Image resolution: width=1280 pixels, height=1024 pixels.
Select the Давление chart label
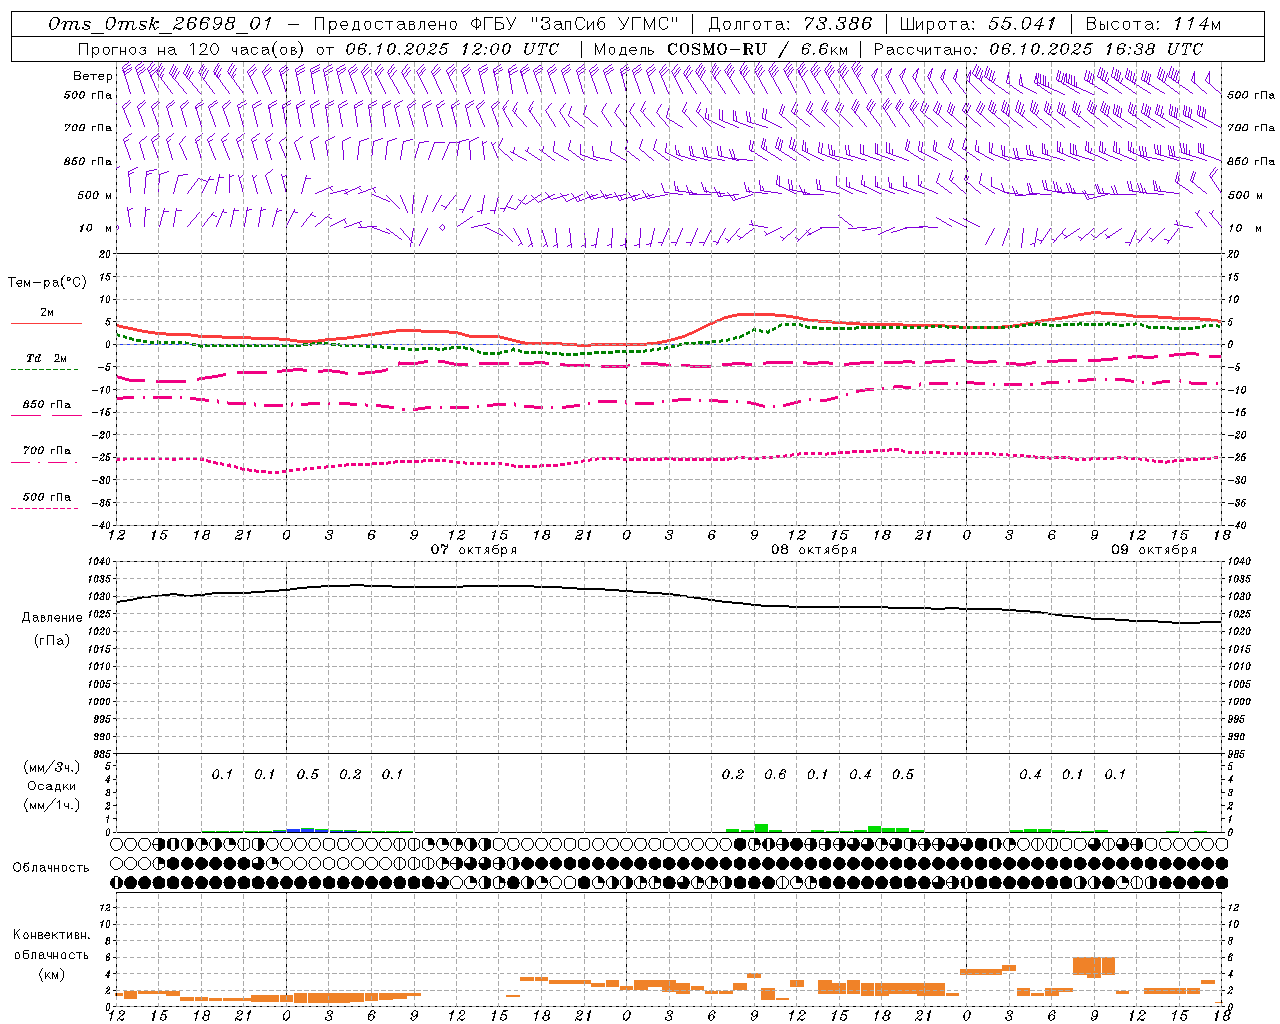[52, 618]
